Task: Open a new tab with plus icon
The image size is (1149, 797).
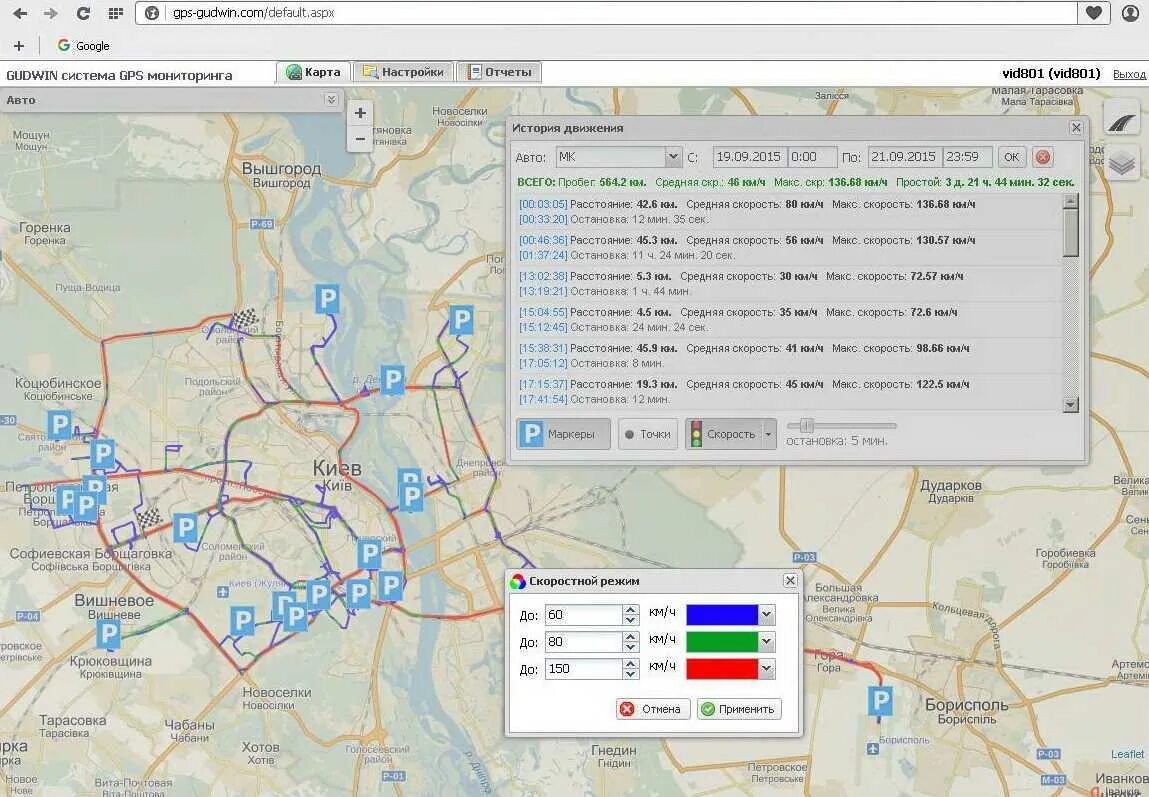Action: pos(19,45)
